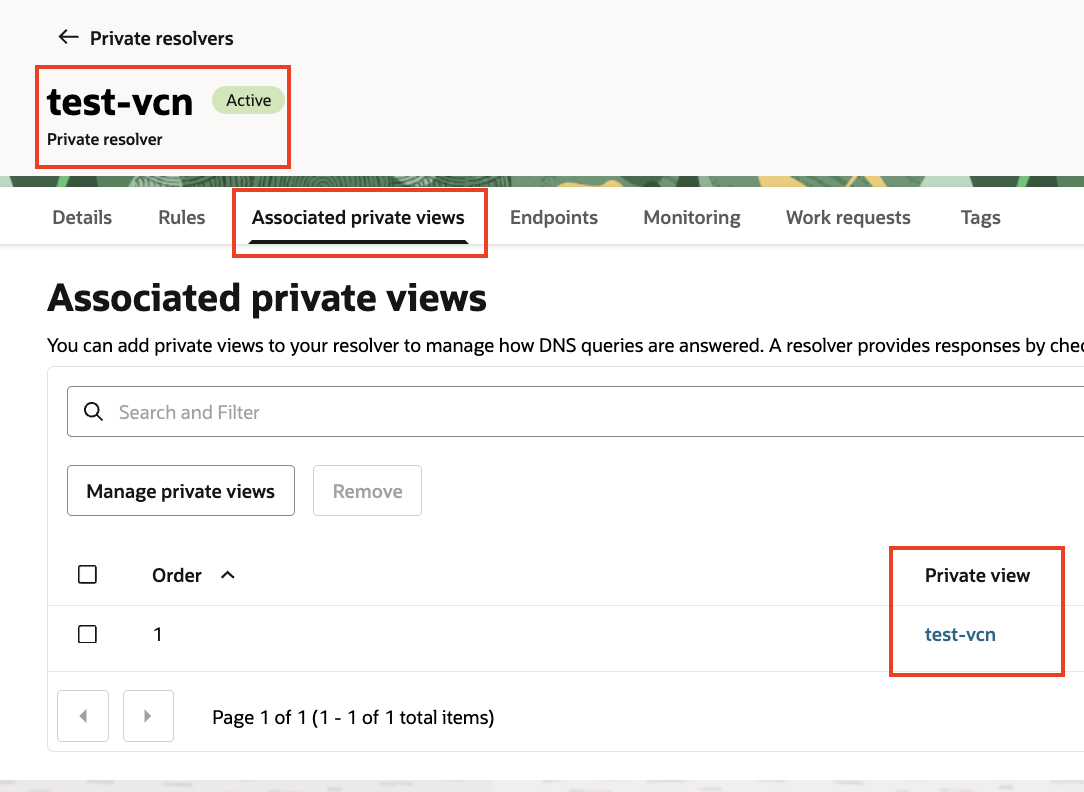Click the Private resolvers breadcrumb link

pos(162,38)
